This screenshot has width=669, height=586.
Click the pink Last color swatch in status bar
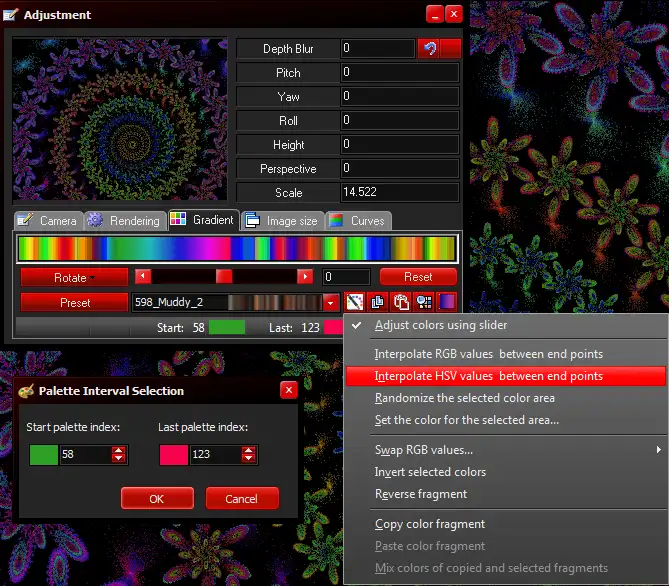click(333, 327)
